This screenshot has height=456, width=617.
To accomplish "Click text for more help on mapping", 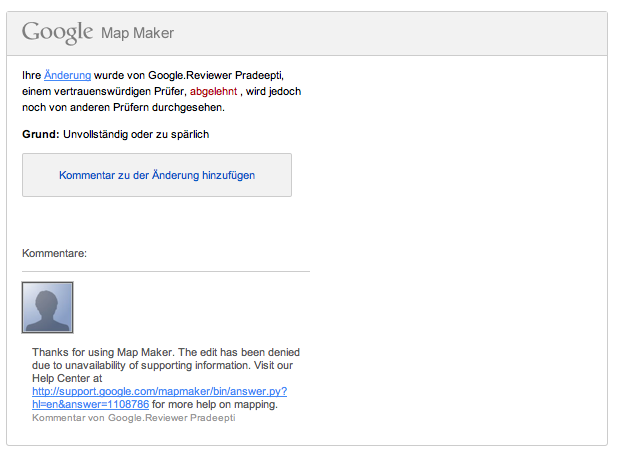I will click(215, 404).
